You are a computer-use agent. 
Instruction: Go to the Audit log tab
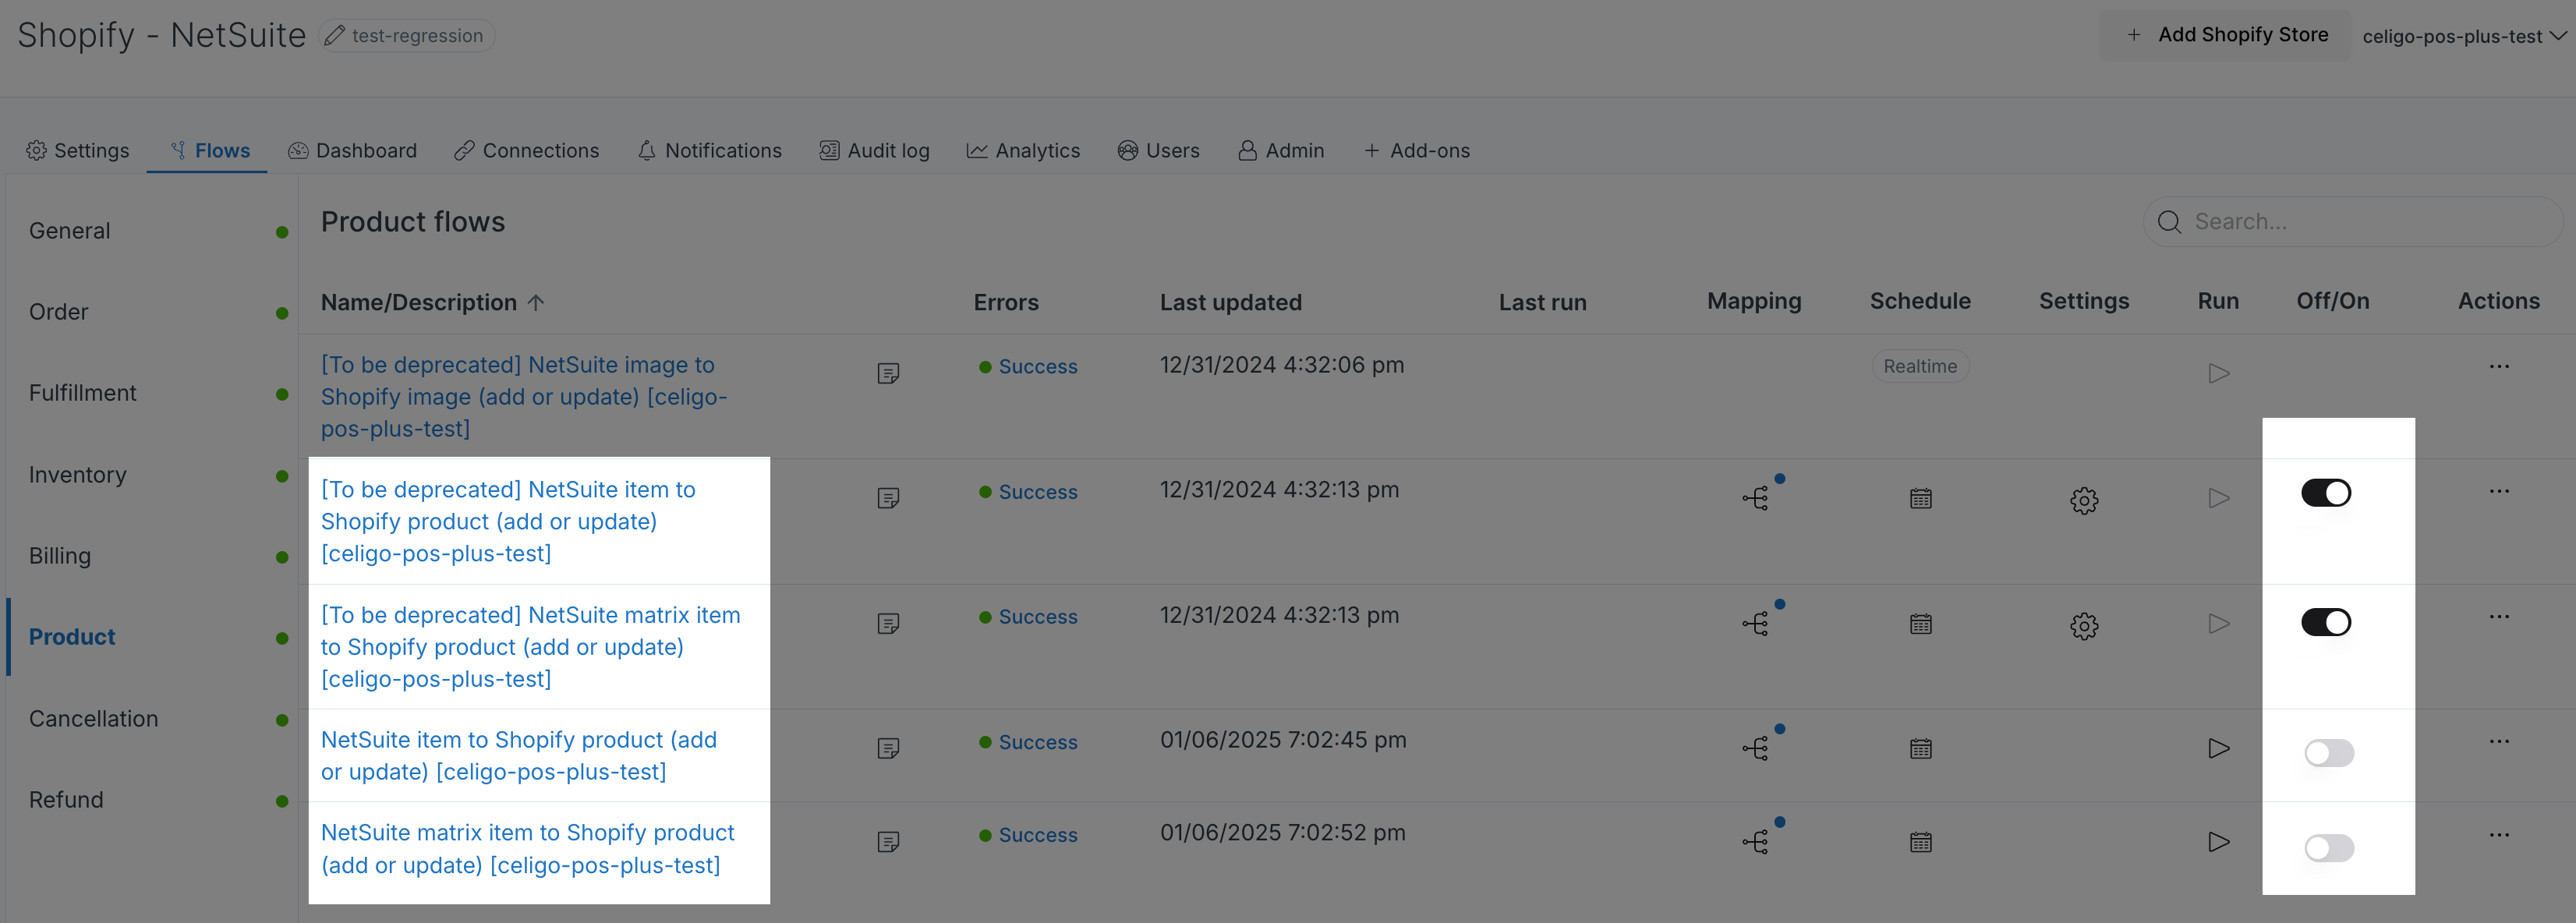coord(875,151)
